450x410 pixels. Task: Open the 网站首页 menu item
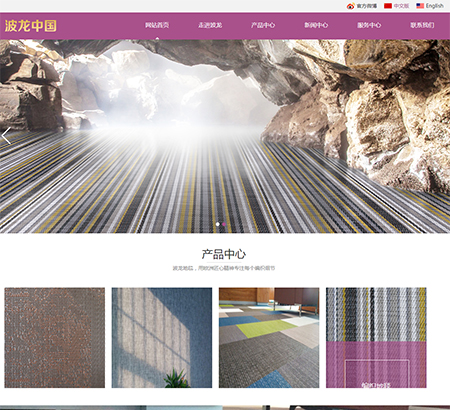coord(157,25)
